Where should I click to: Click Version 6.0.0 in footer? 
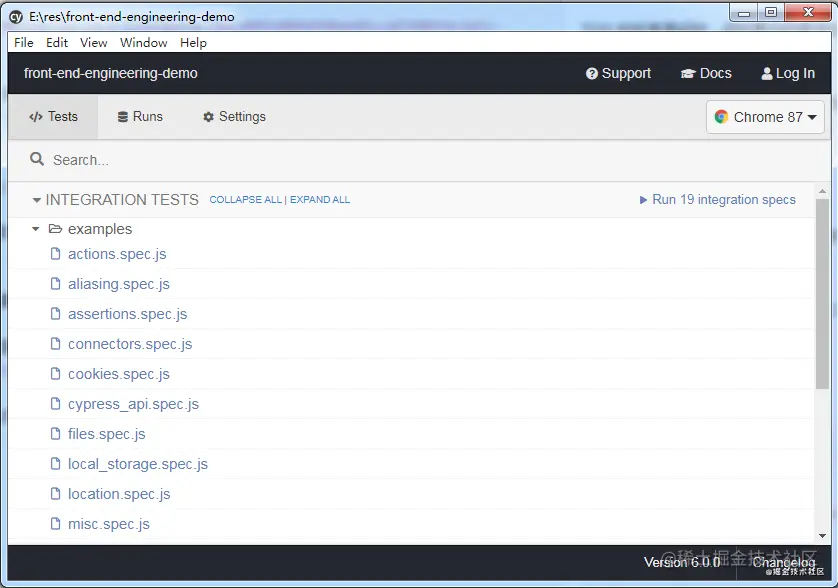682,562
